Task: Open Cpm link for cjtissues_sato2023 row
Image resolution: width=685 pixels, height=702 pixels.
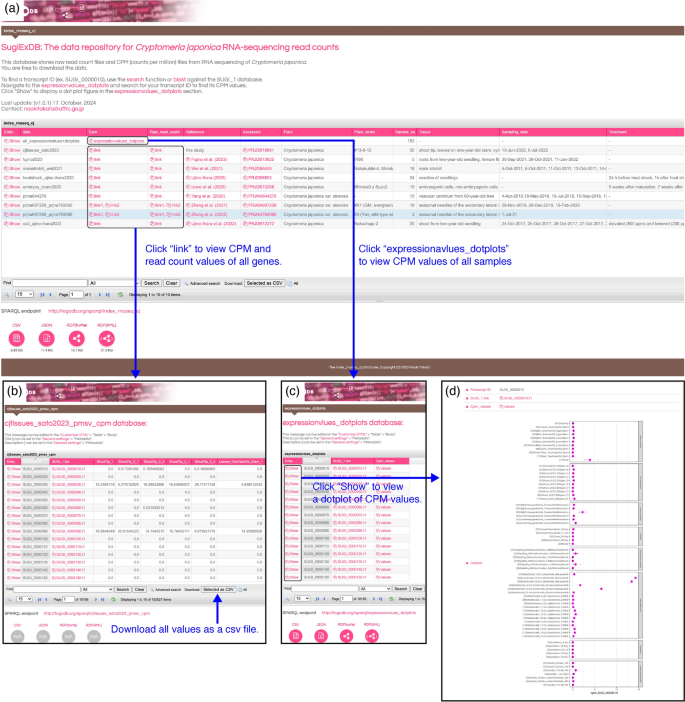Action: click(95, 150)
